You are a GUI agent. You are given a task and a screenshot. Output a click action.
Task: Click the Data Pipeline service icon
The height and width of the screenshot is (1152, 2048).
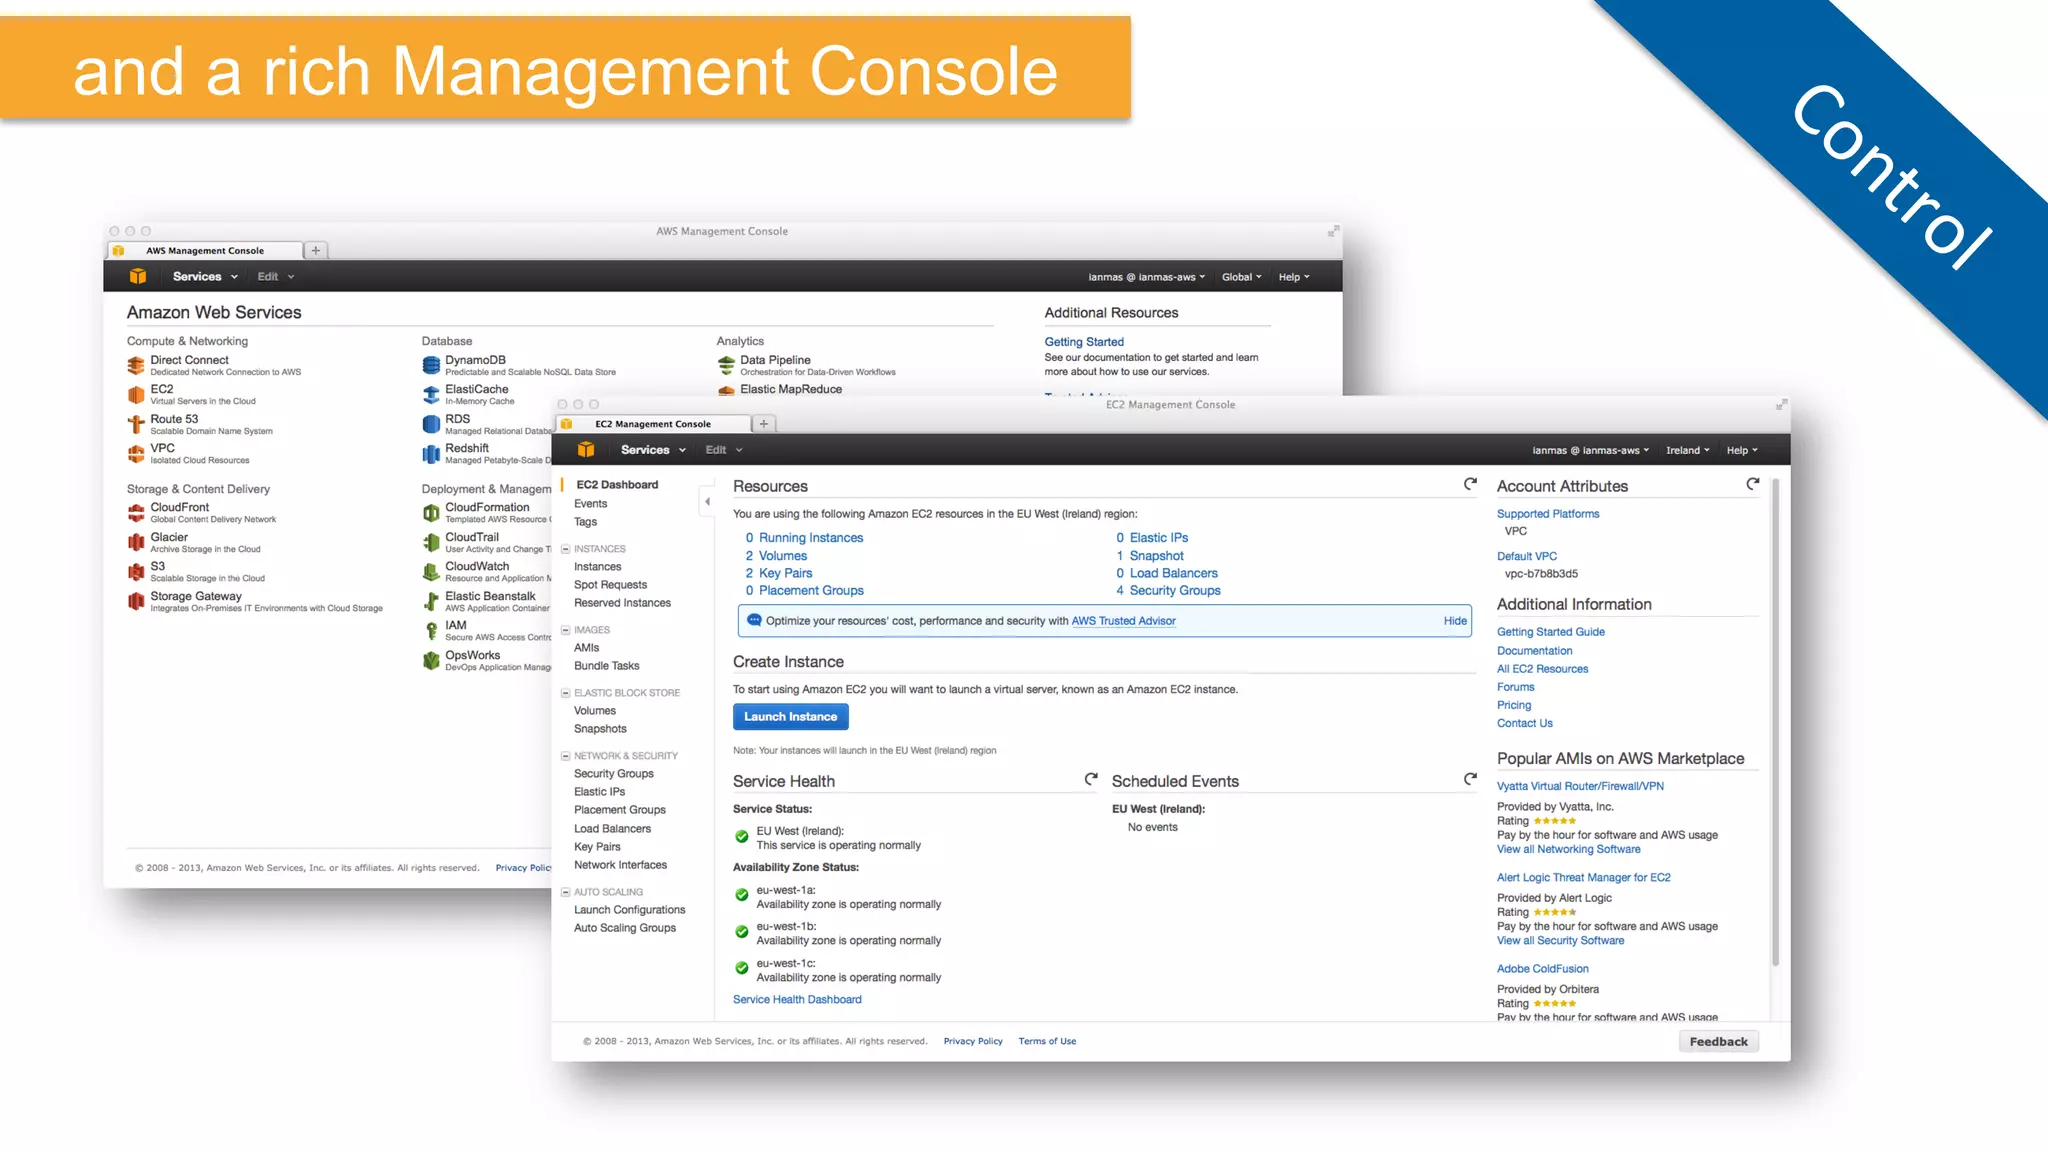(x=726, y=366)
